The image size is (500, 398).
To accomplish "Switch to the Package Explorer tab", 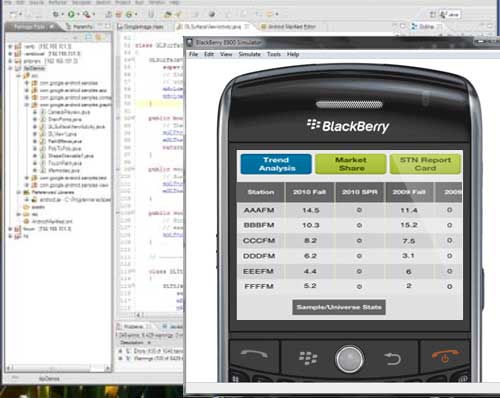I will [x=32, y=27].
